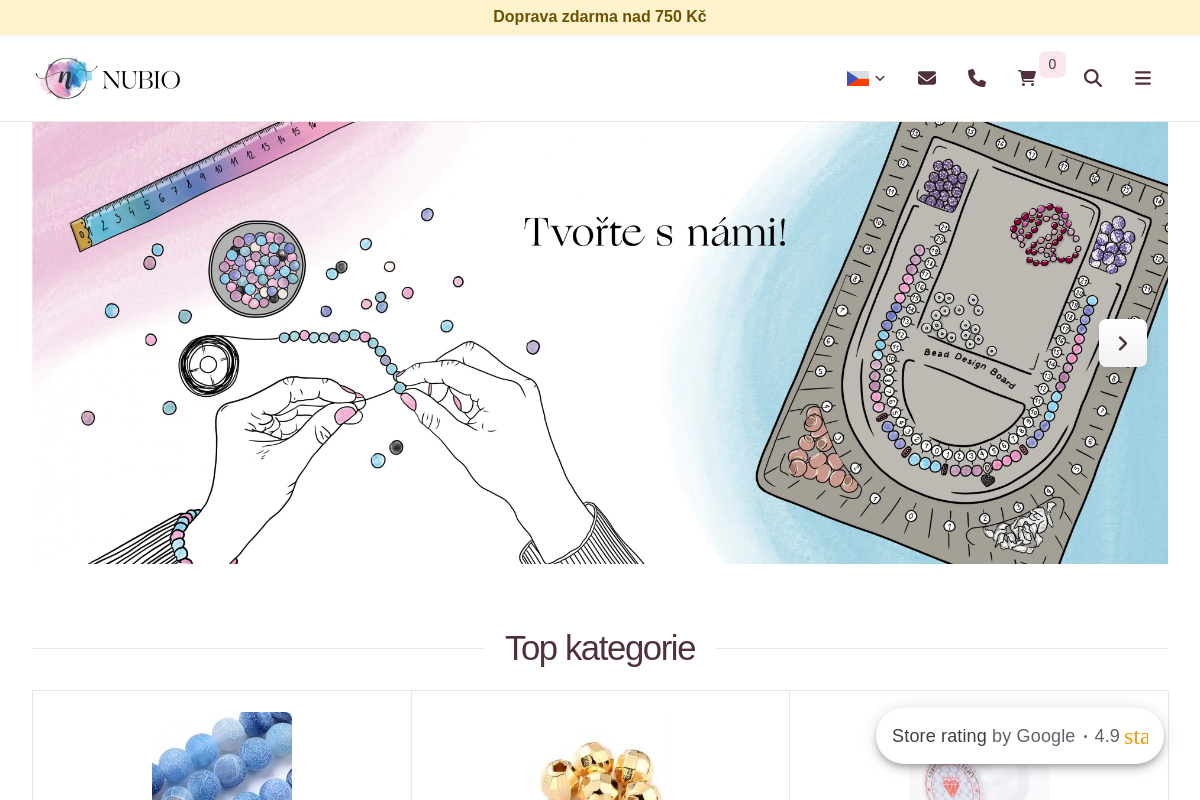Click the 'Tvořte s námi!' banner headline

coord(656,232)
